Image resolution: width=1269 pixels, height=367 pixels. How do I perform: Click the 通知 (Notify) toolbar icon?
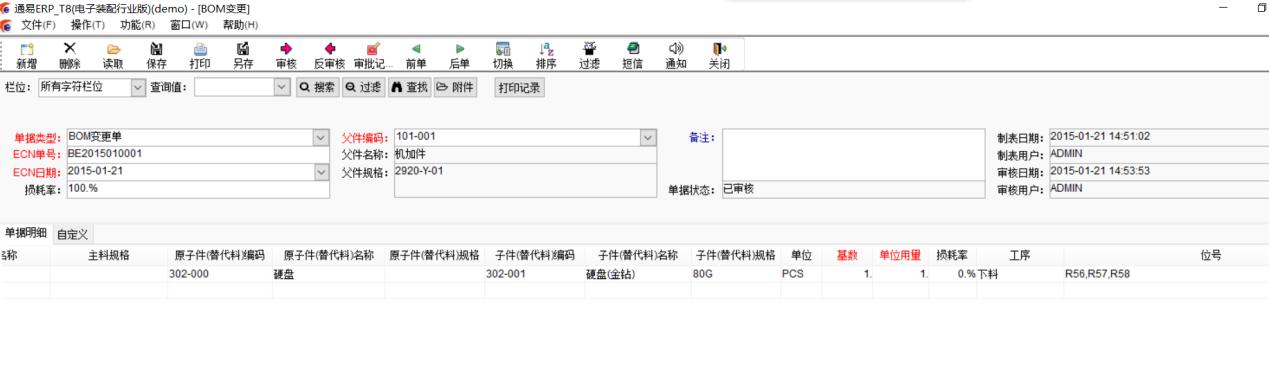676,55
